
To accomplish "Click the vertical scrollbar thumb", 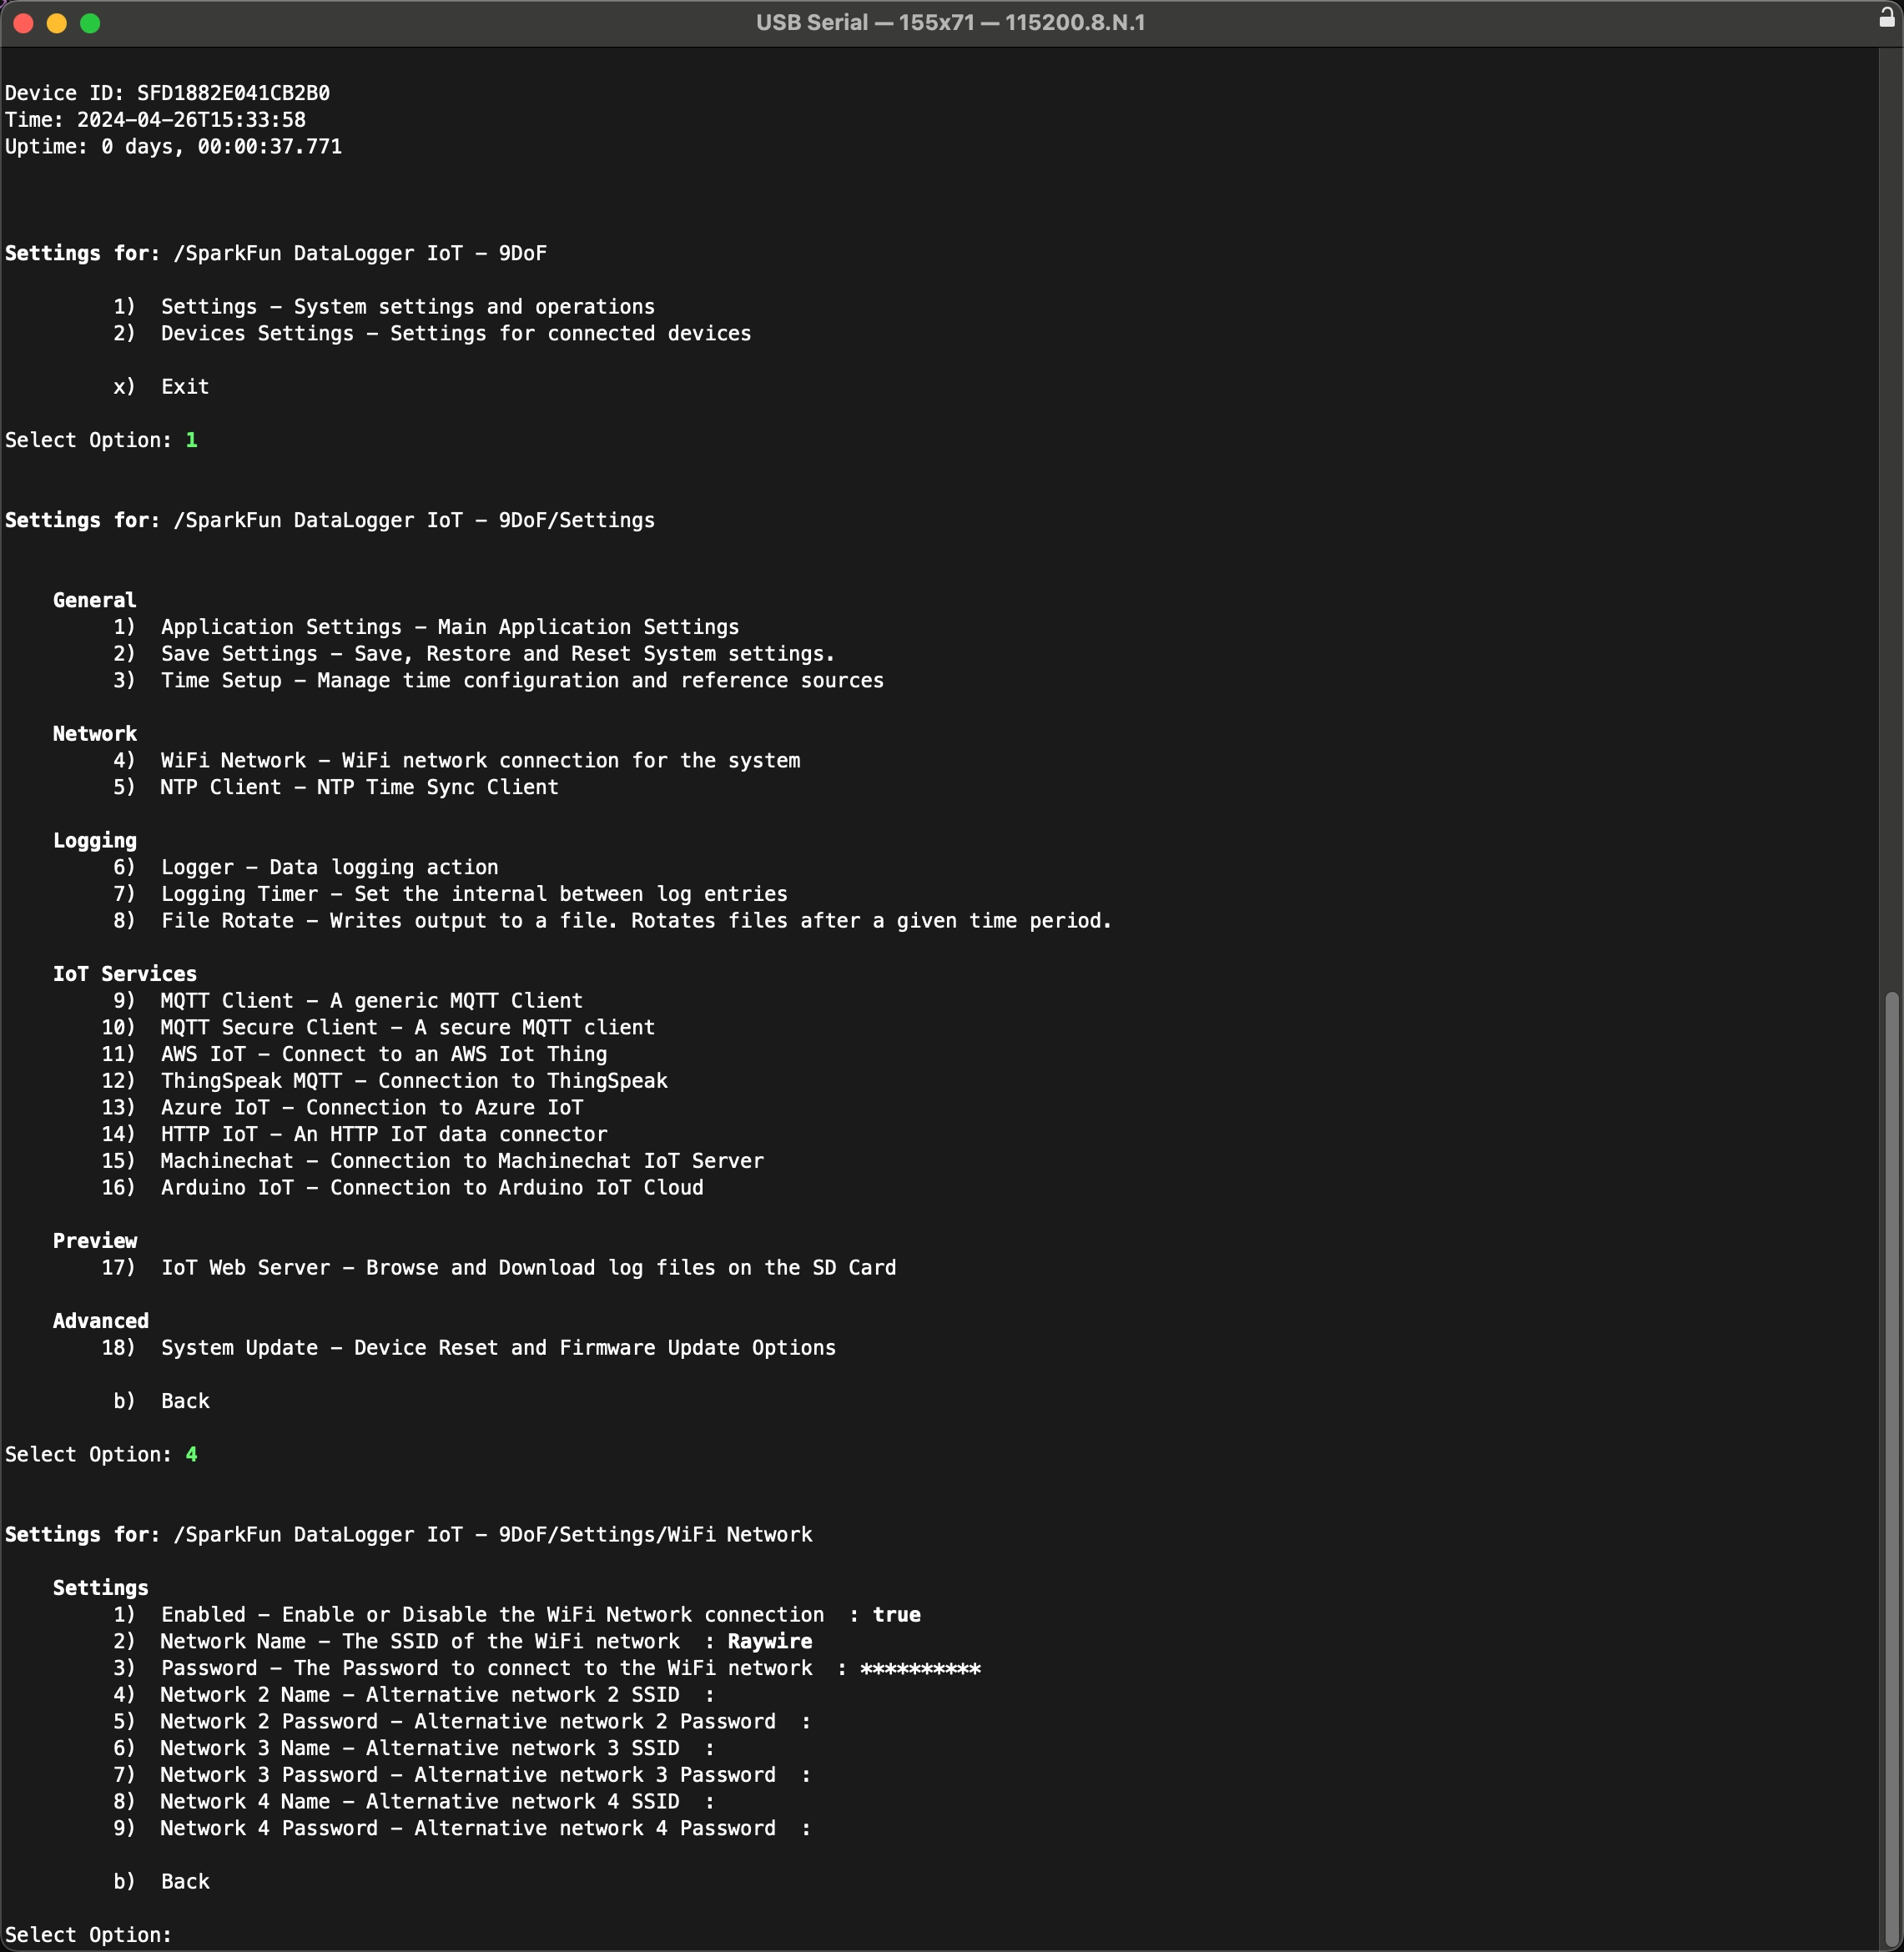I will coord(1890,1468).
